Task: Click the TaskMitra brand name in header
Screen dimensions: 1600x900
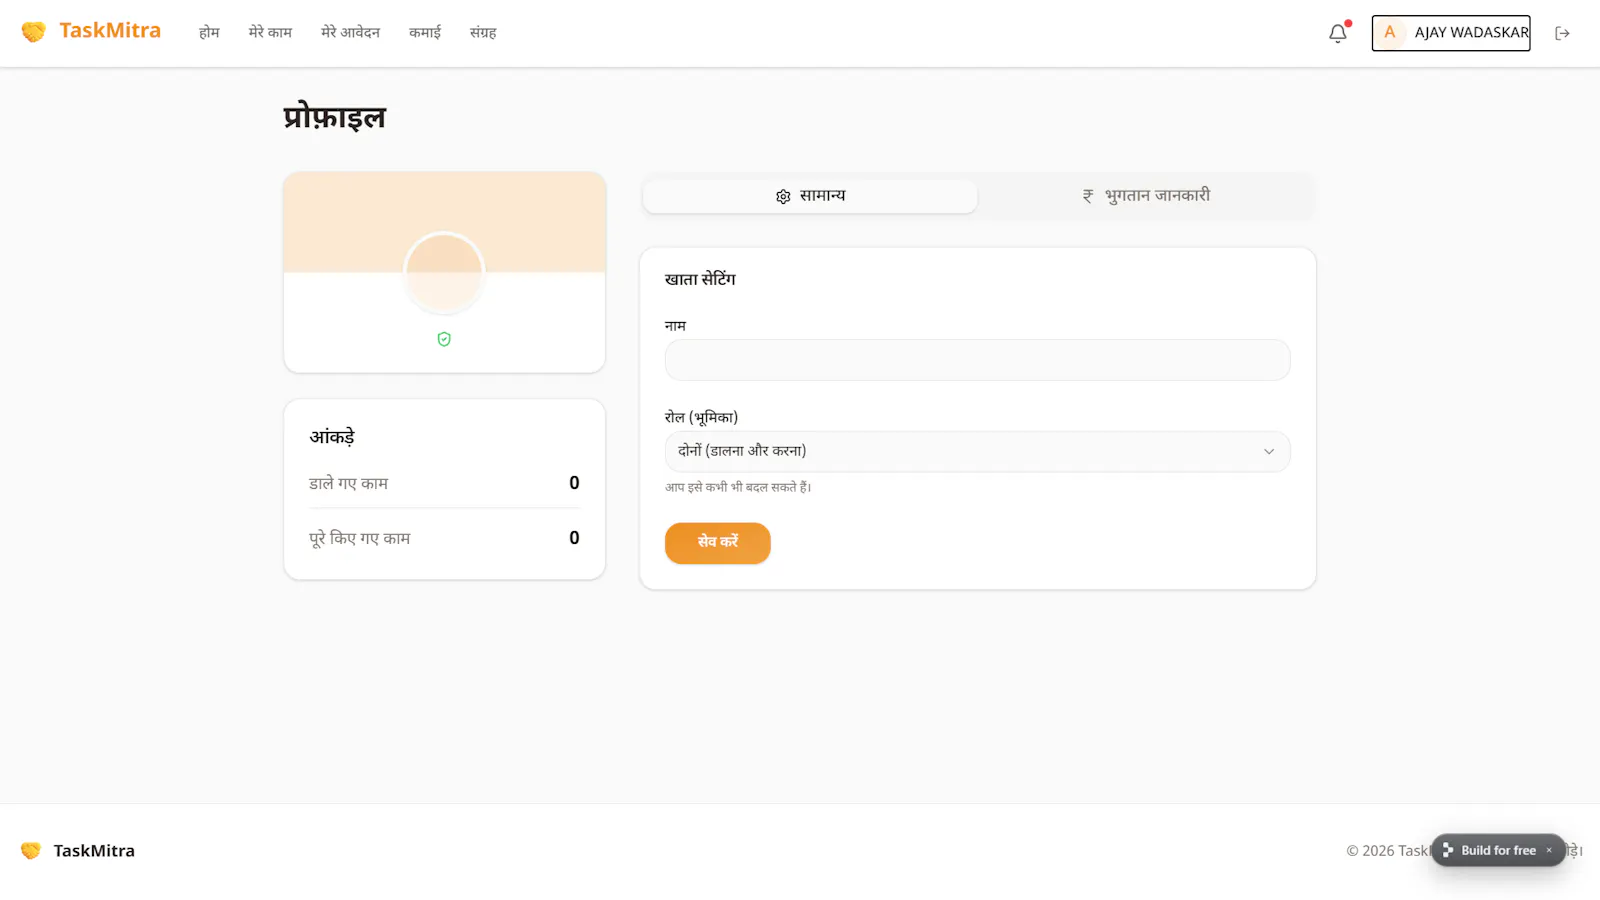Action: pyautogui.click(x=110, y=31)
